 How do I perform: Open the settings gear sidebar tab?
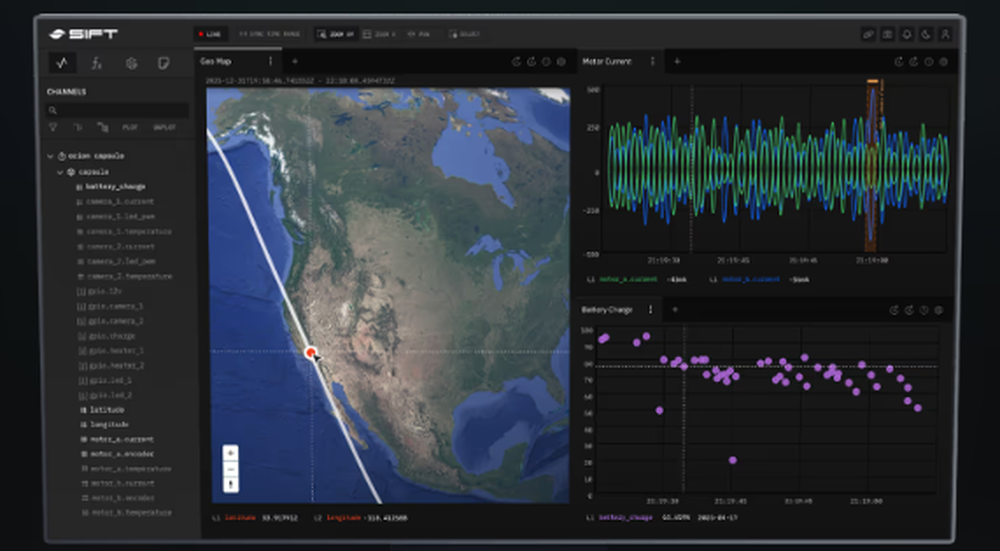131,63
